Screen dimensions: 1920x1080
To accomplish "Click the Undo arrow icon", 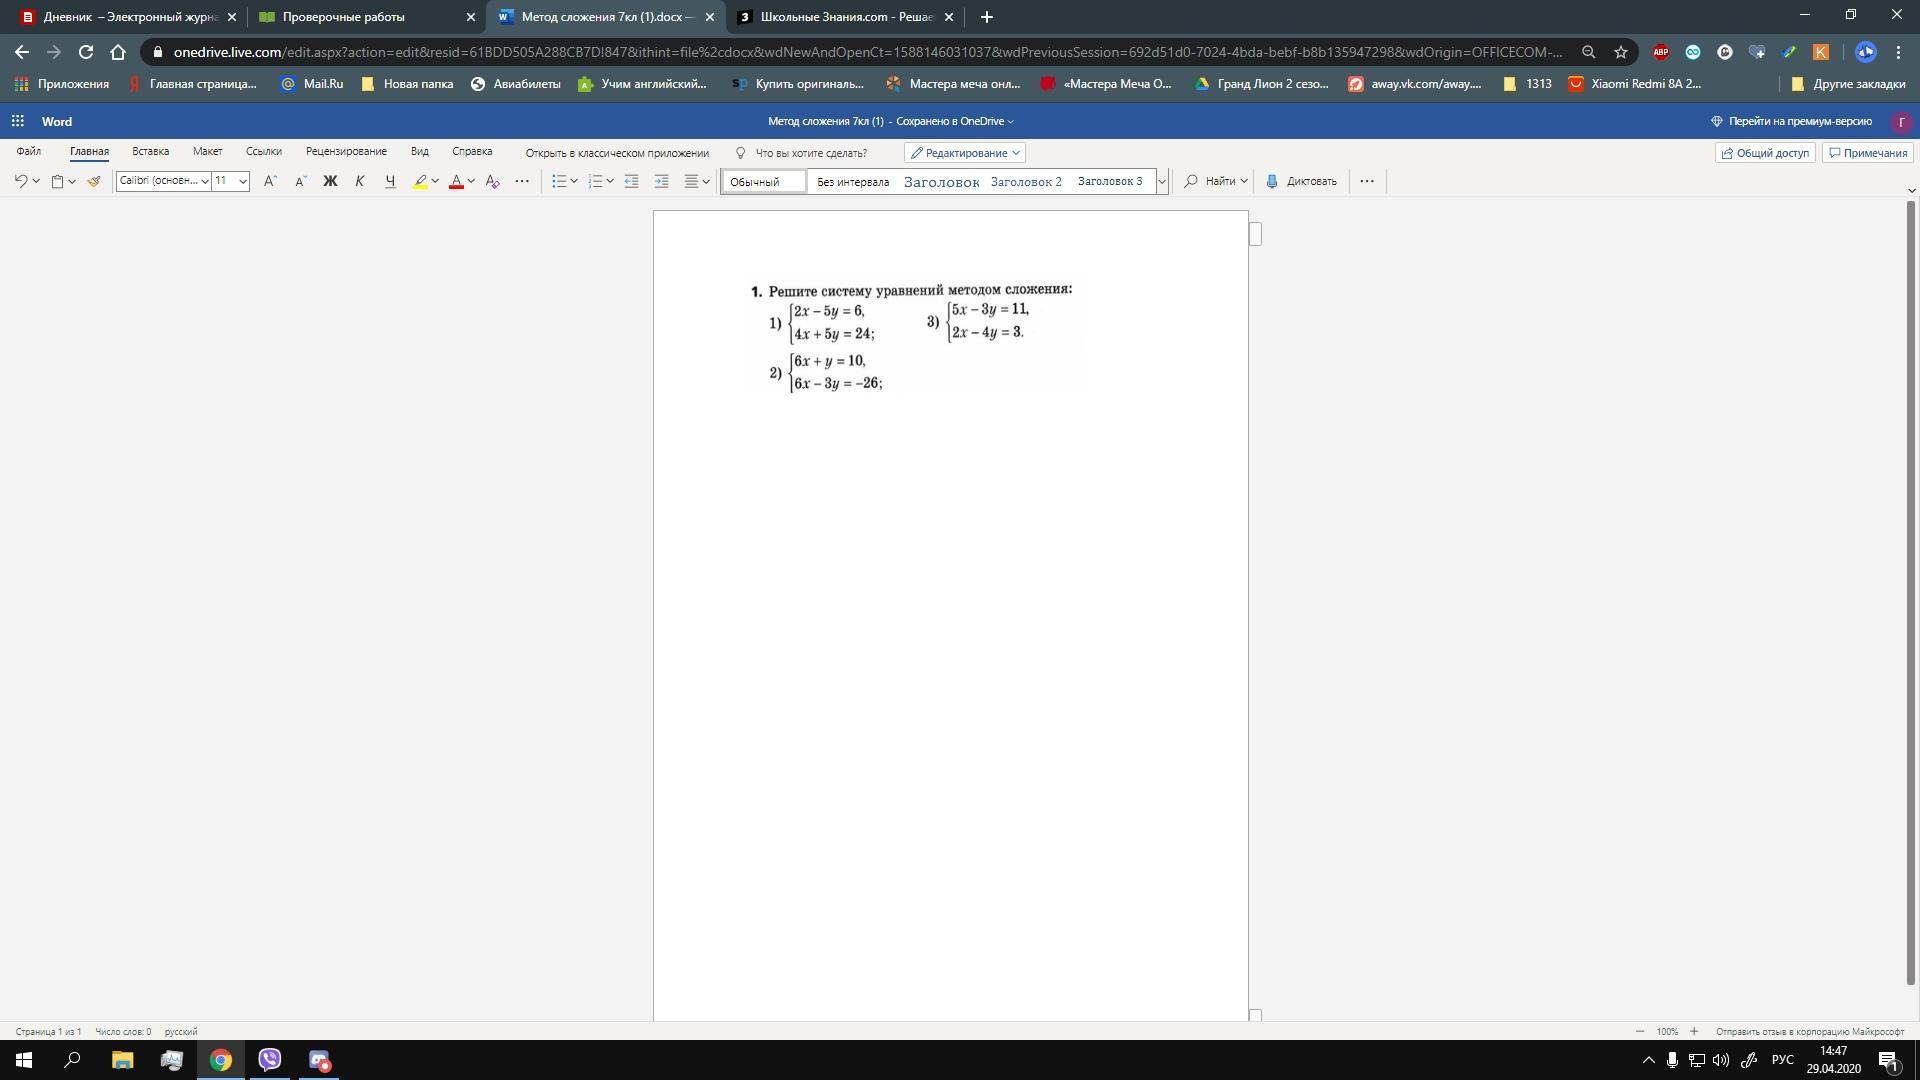I will (x=20, y=181).
